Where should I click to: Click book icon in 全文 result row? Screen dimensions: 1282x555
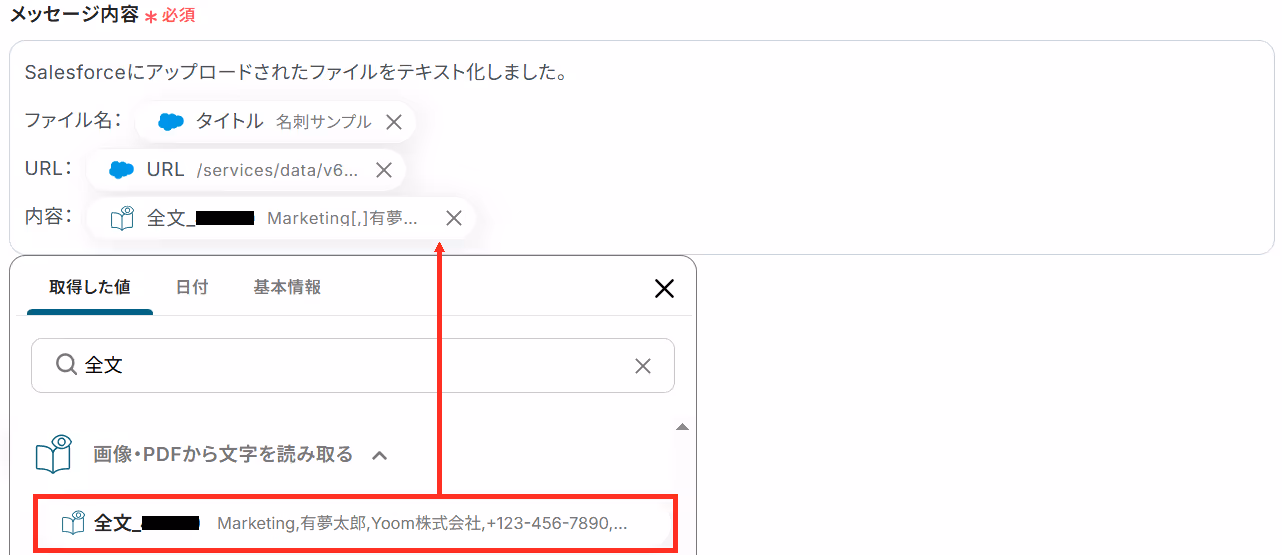[73, 522]
